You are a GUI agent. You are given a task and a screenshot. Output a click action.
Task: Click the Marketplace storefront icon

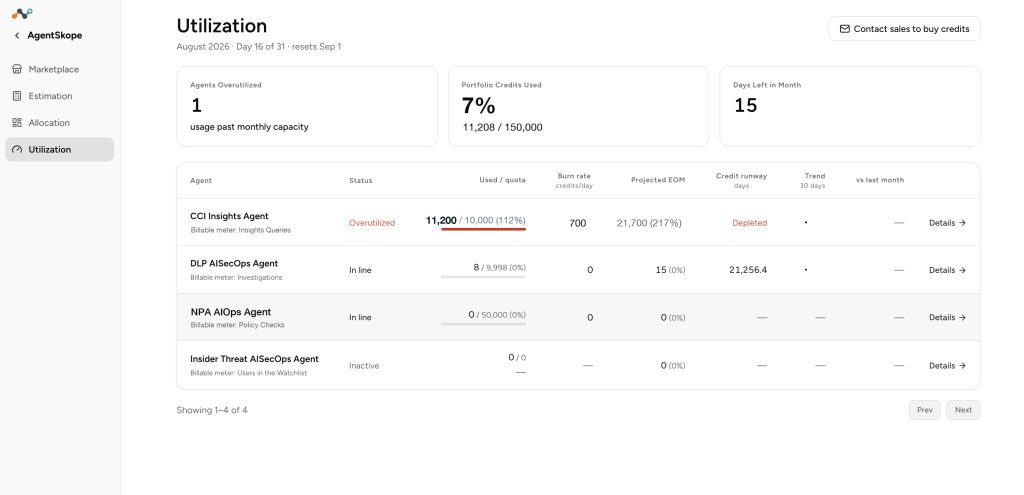pyautogui.click(x=17, y=69)
